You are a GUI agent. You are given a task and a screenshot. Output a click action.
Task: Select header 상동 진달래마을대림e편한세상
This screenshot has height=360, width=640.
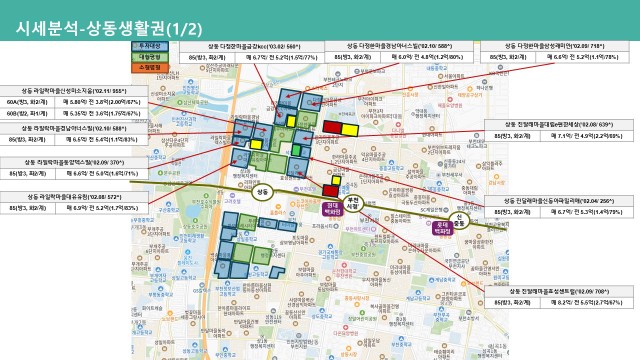coord(559,125)
